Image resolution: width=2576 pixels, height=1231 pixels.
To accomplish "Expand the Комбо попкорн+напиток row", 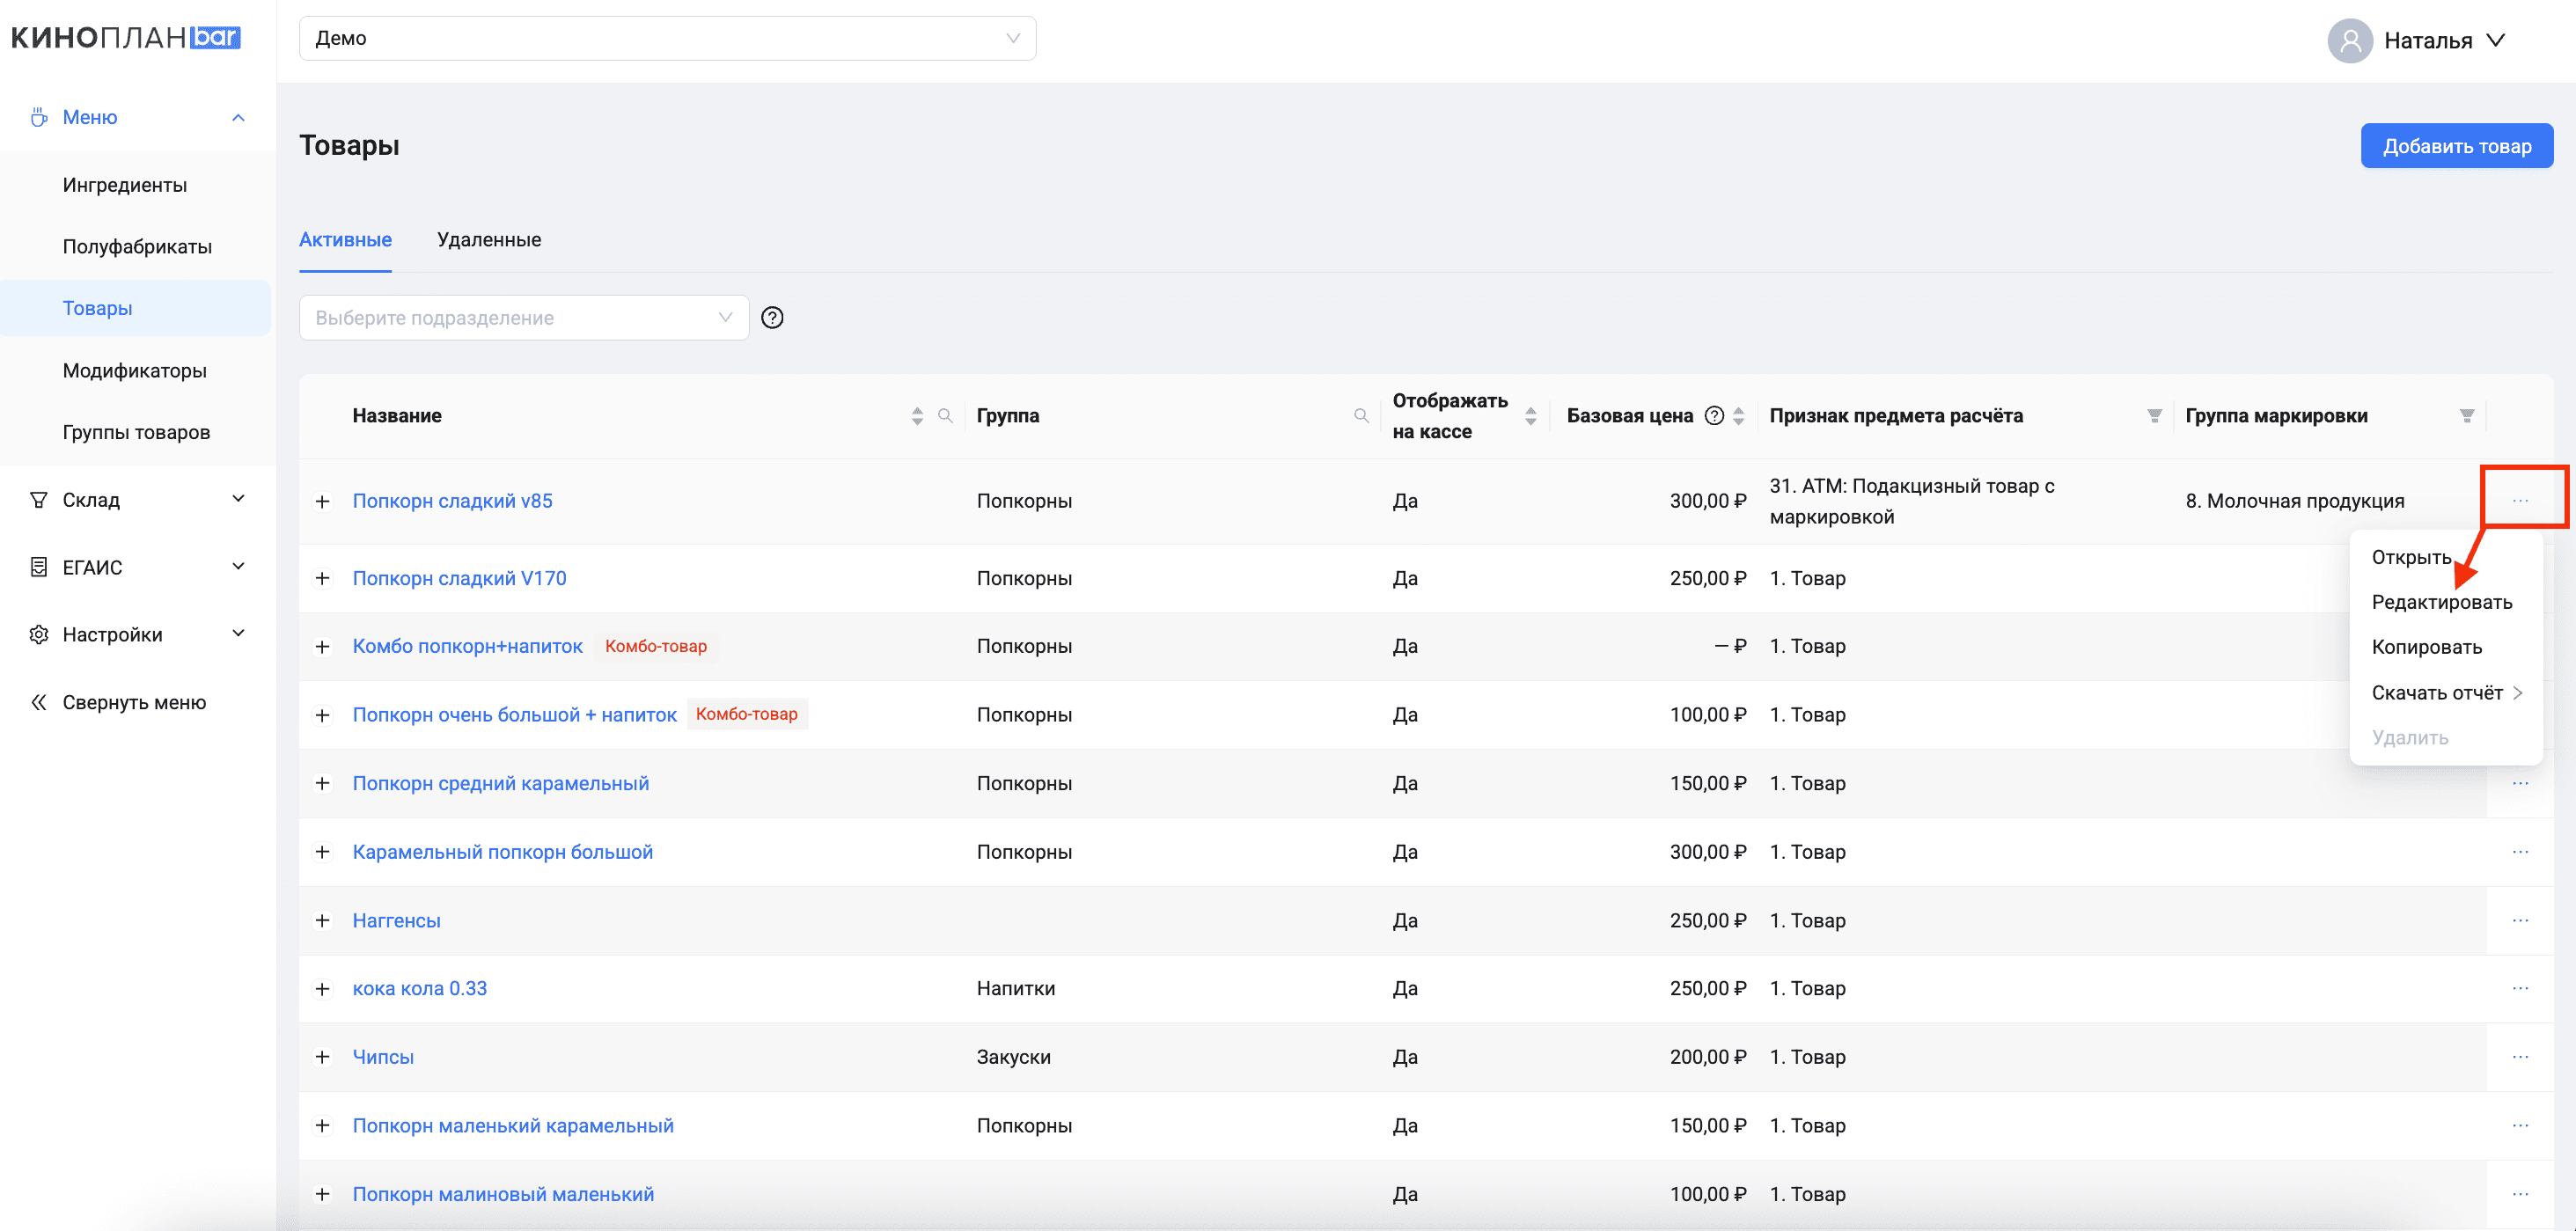I will [x=322, y=647].
